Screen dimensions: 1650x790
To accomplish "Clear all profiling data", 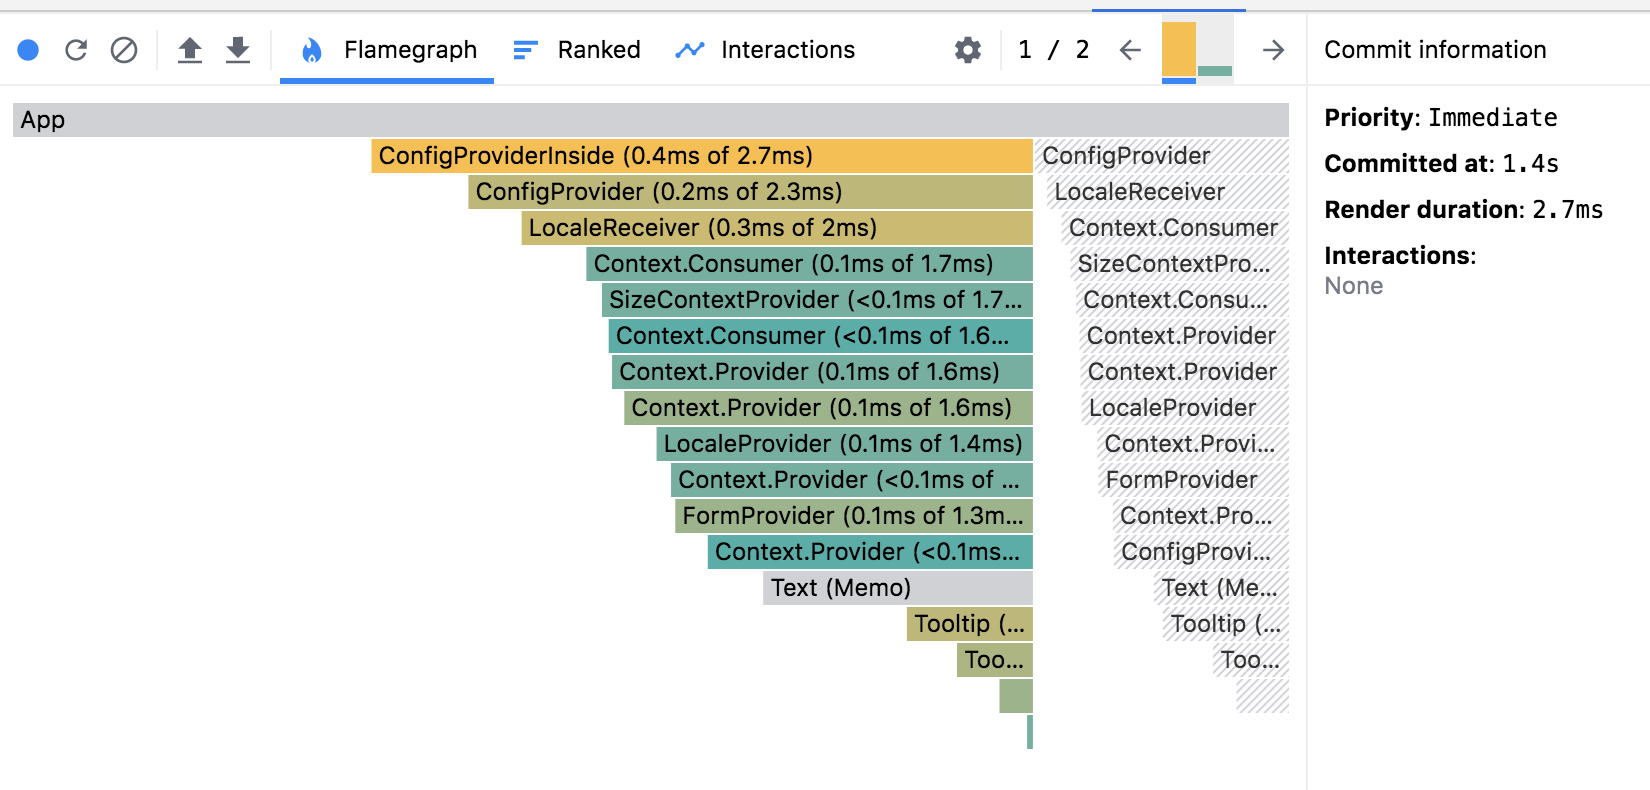I will pos(124,48).
